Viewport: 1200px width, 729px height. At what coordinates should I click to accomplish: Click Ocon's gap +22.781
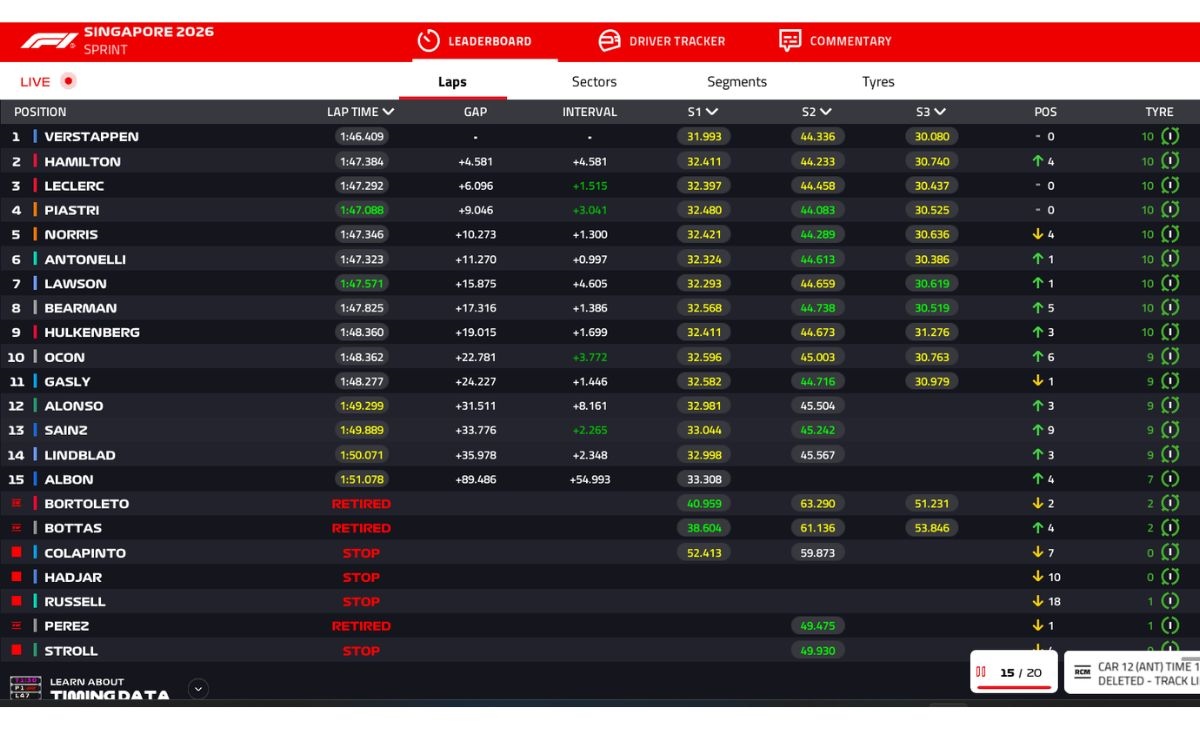475,357
